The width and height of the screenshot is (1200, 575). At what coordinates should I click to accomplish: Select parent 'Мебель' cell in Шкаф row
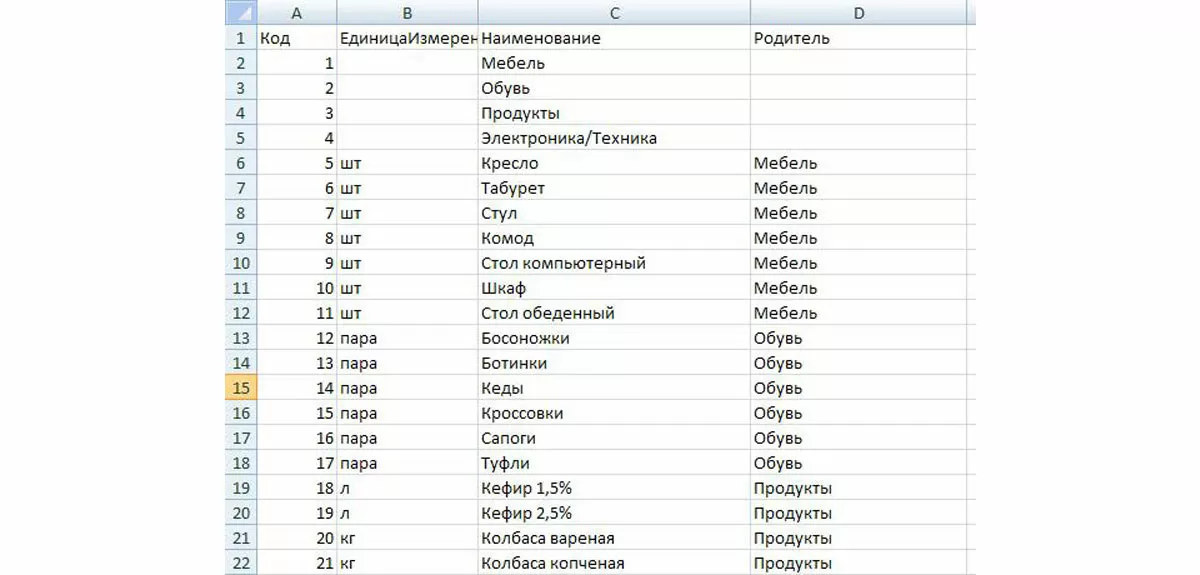click(859, 288)
